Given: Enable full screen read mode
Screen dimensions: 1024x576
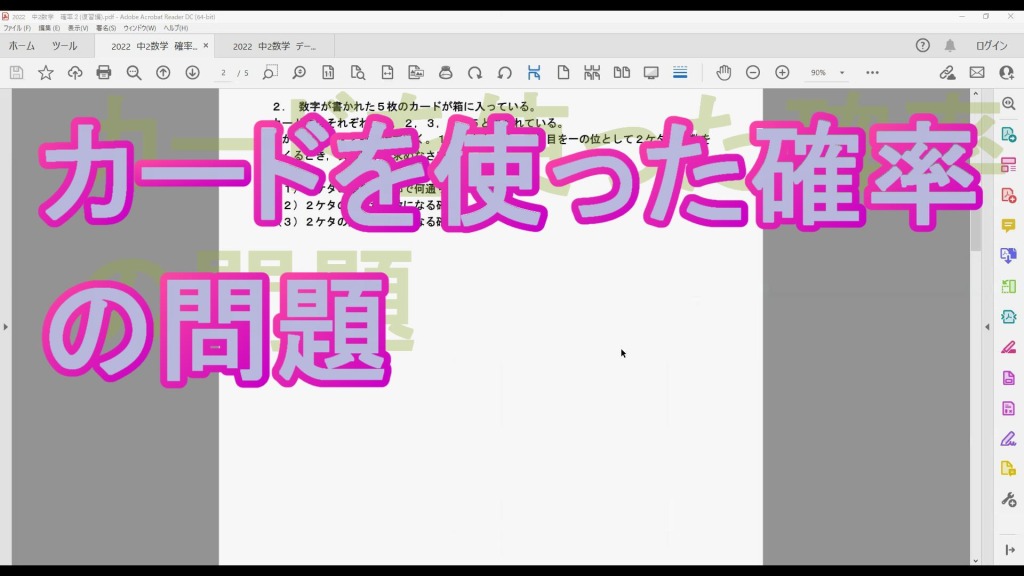Looking at the screenshot, I should [x=651, y=73].
